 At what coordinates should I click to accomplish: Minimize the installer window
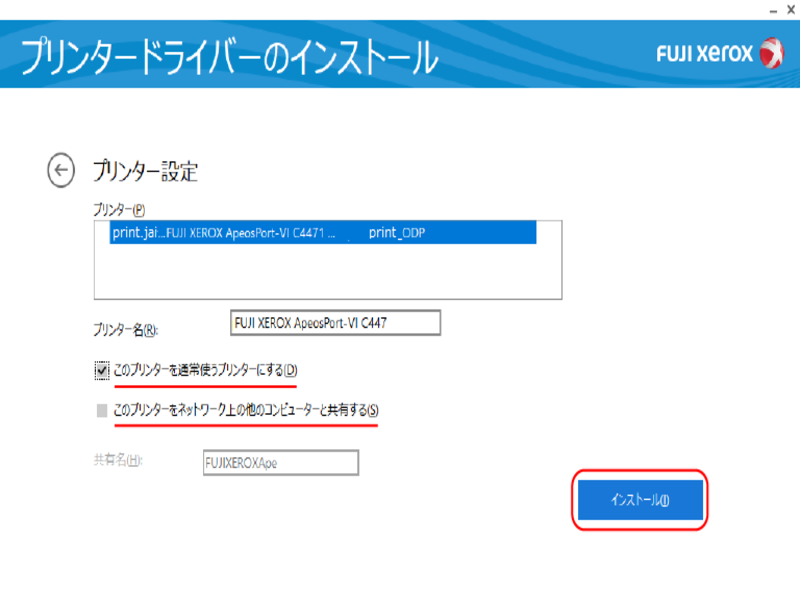[773, 10]
